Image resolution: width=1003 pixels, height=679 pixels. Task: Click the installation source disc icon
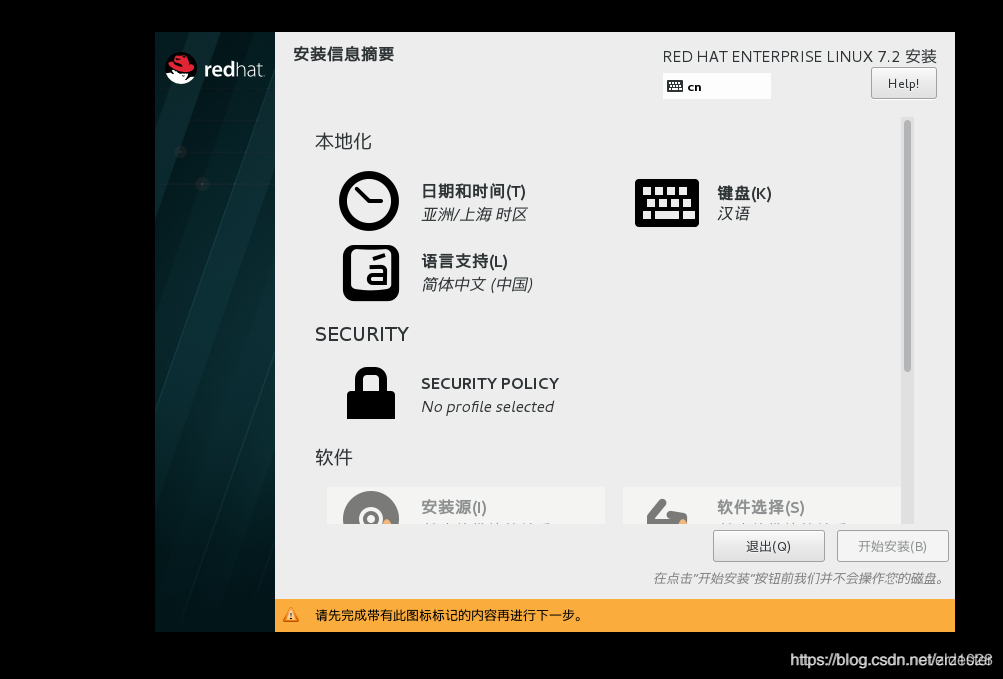(x=371, y=507)
